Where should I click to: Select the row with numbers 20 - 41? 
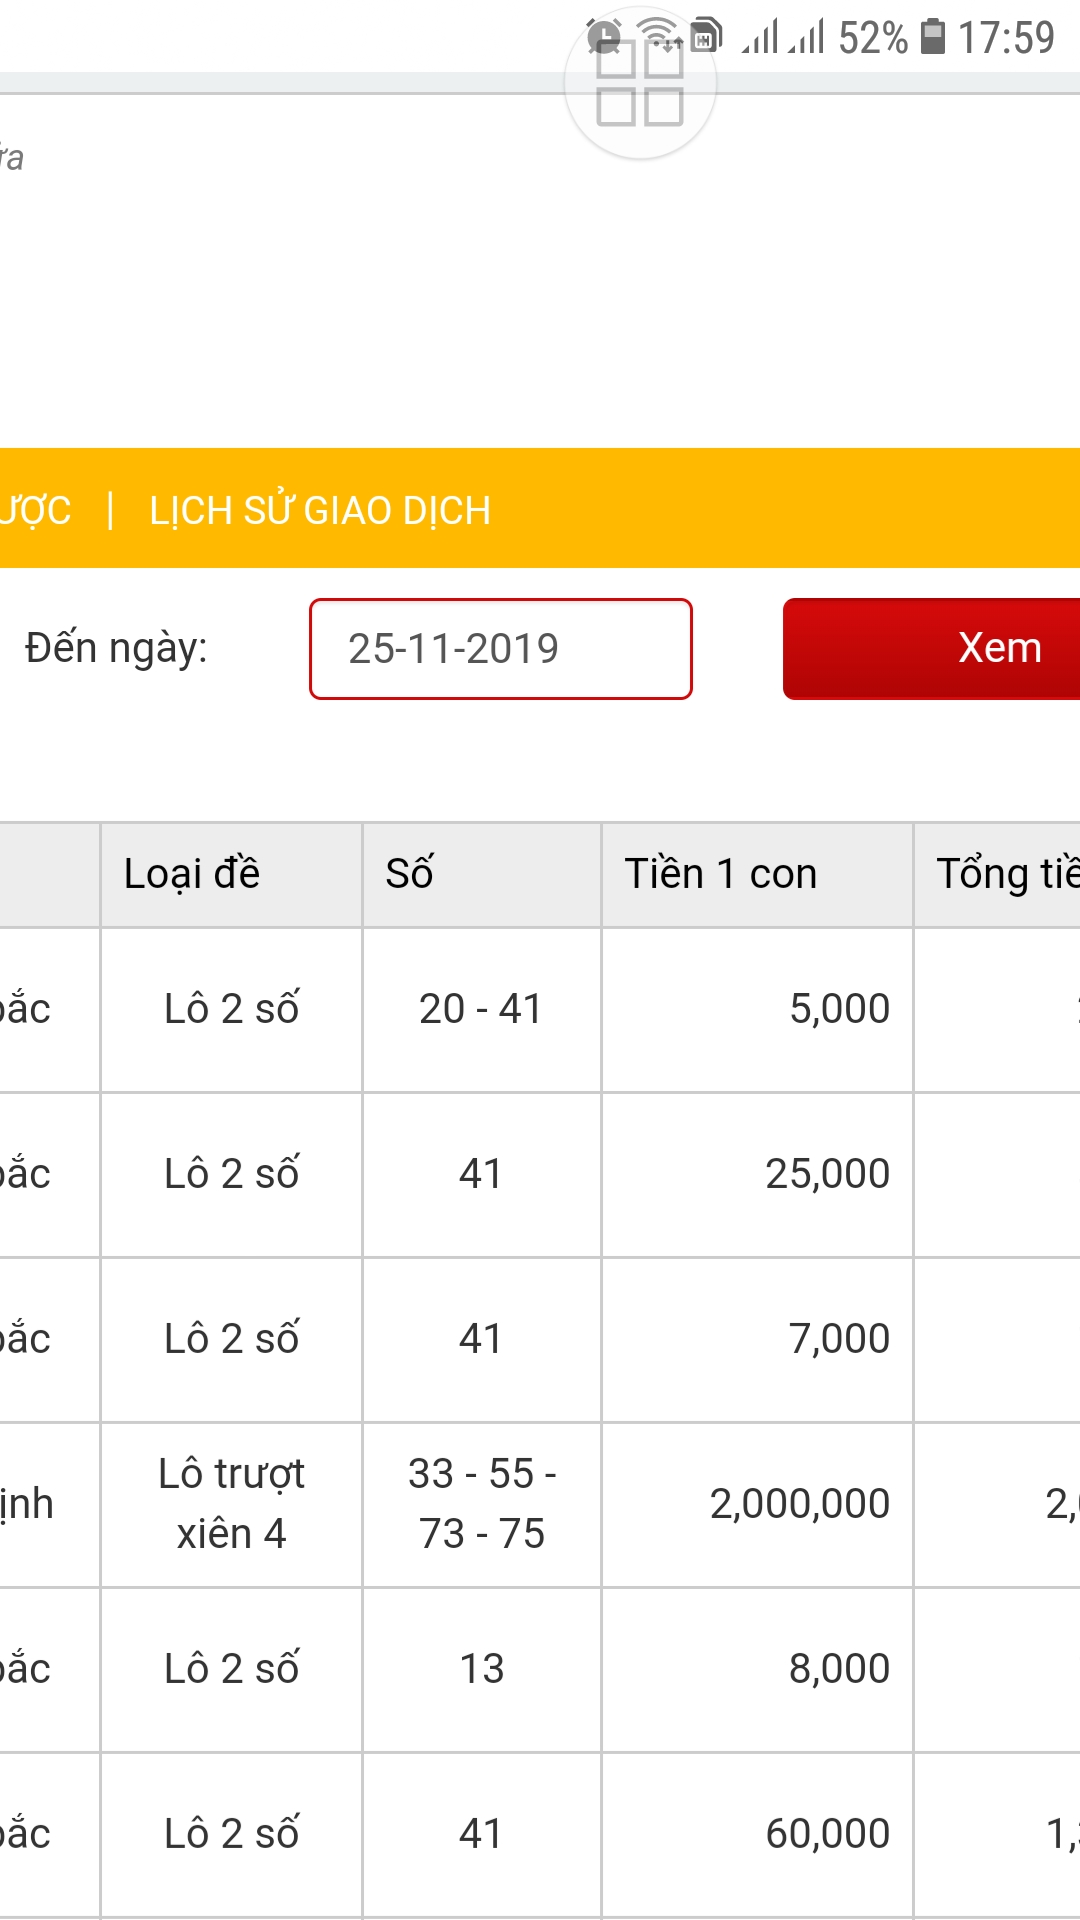(481, 1009)
